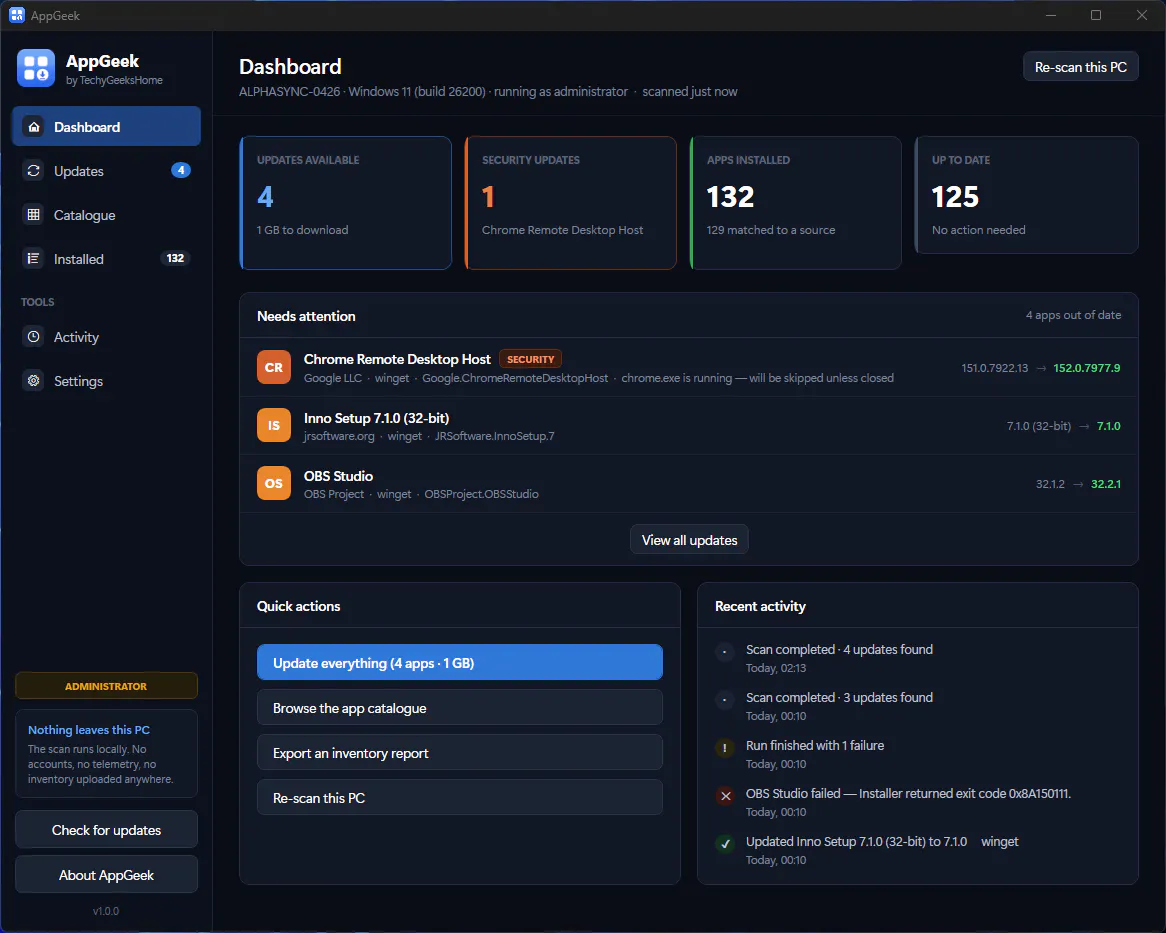The height and width of the screenshot is (933, 1166).
Task: Click the '129 matched to a source' text
Action: [770, 230]
